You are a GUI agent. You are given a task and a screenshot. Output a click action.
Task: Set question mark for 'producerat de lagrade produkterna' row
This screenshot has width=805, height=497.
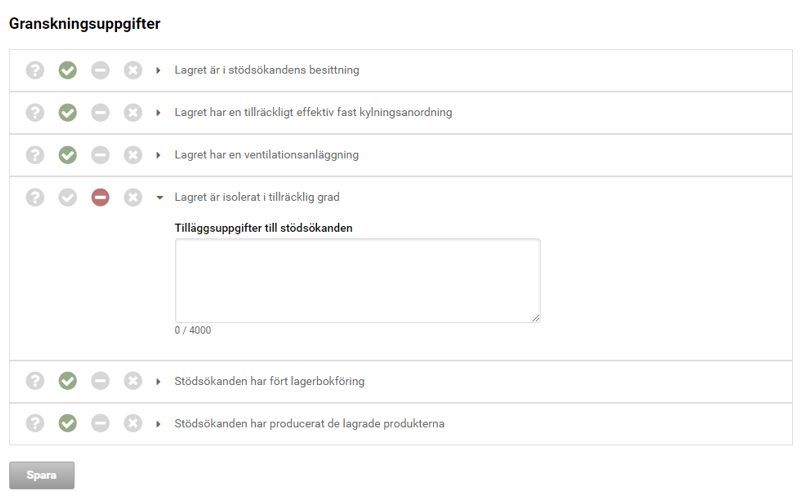35,424
